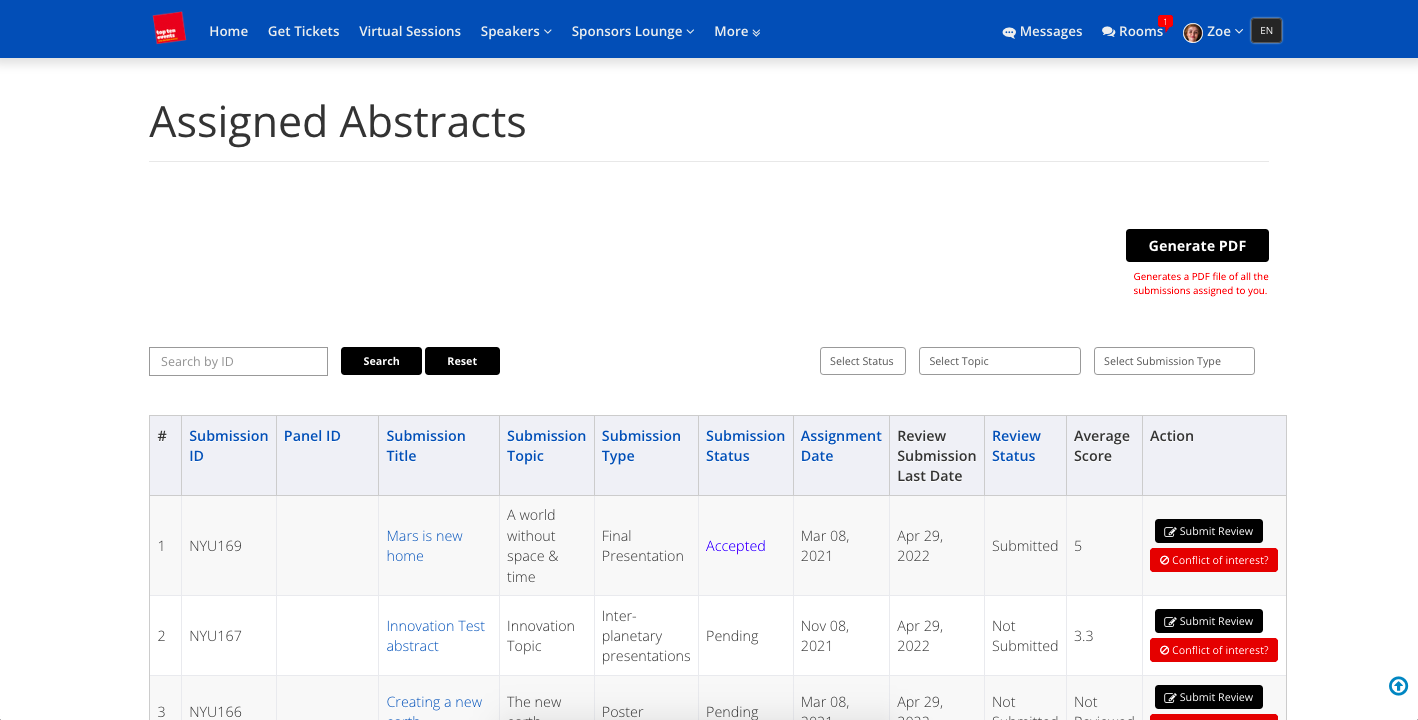1418x720 pixels.
Task: Flag conflict of interest for NYU167
Action: coord(1213,650)
